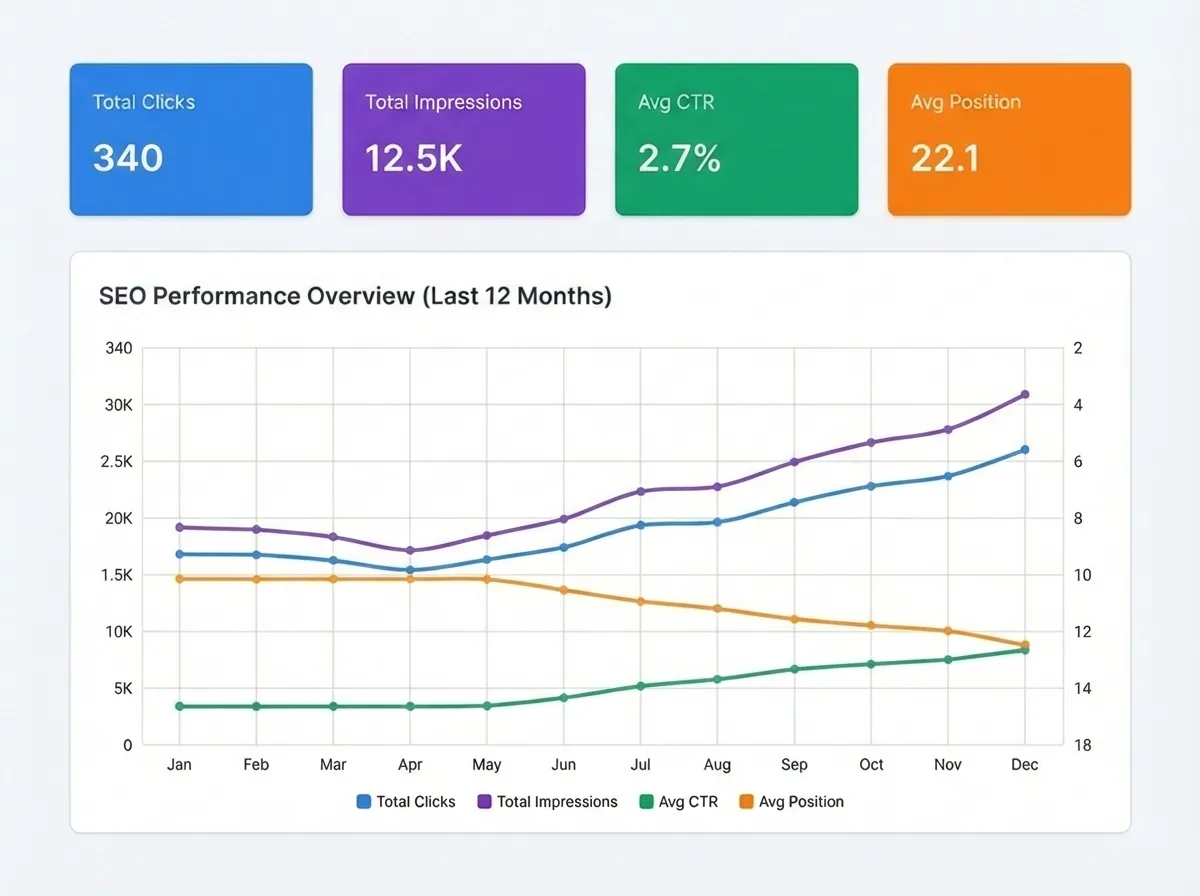Select the purple Total Impressions card
Screen dimensions: 1200x896
463,139
